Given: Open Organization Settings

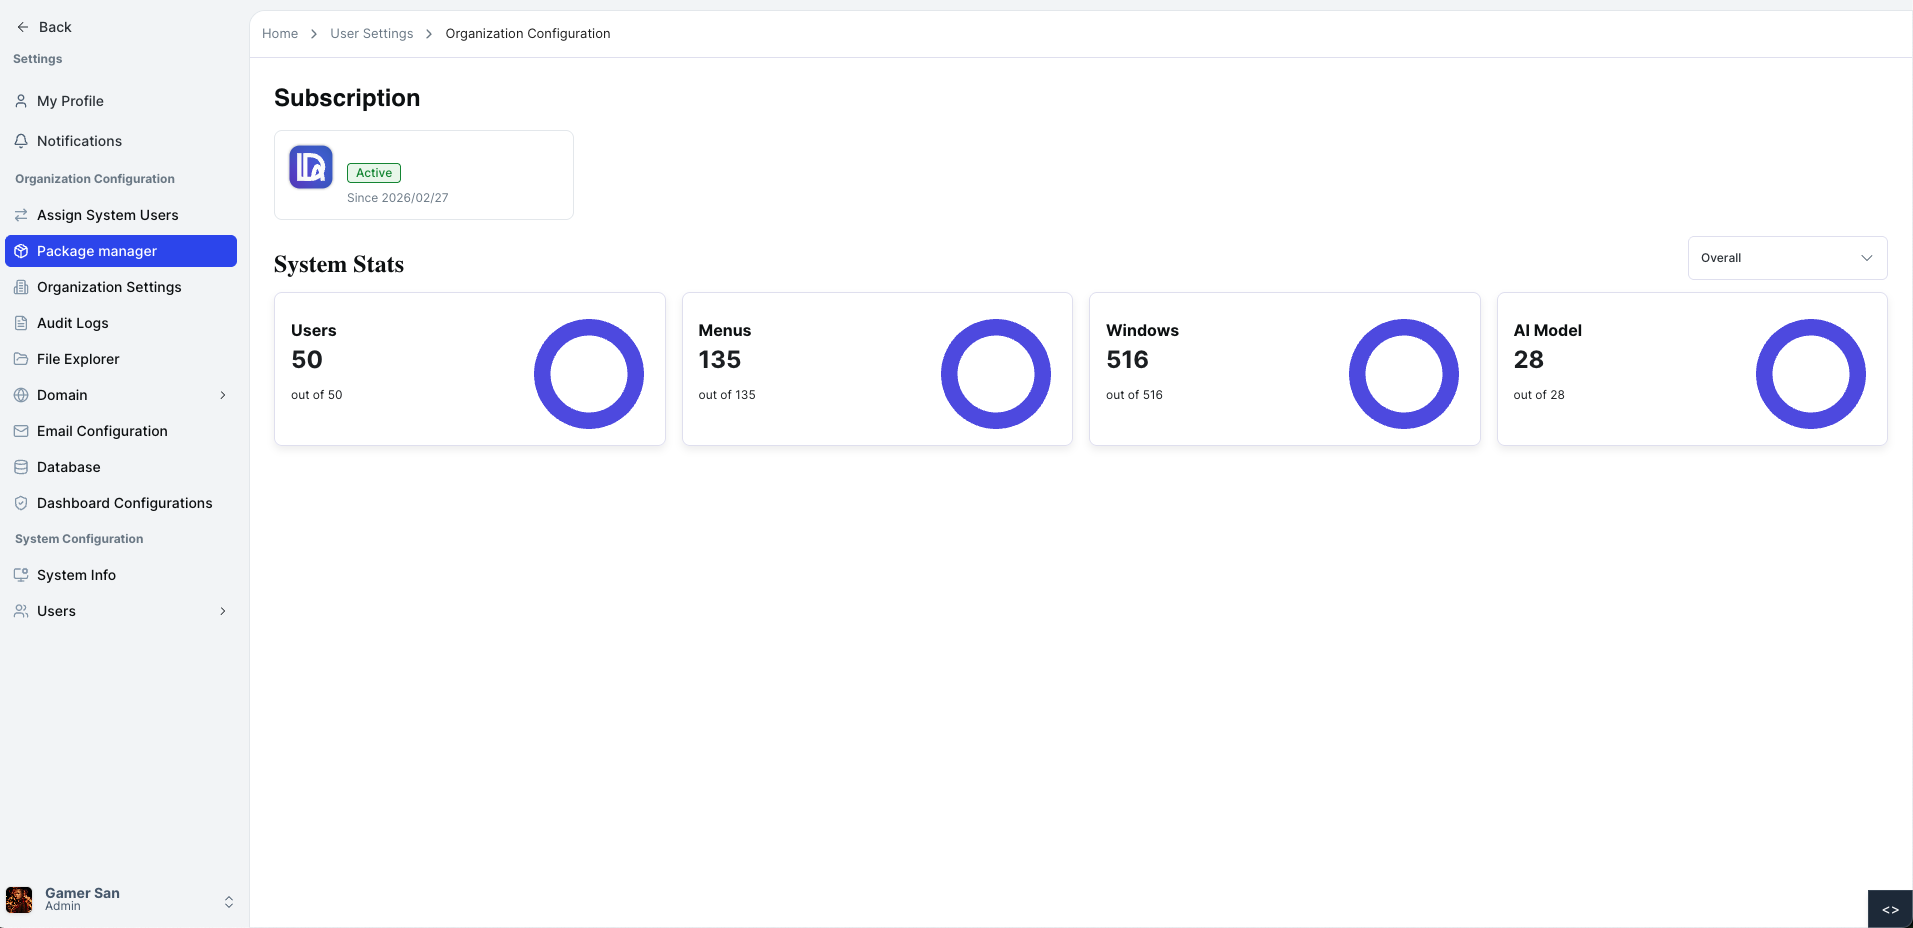Looking at the screenshot, I should point(108,287).
